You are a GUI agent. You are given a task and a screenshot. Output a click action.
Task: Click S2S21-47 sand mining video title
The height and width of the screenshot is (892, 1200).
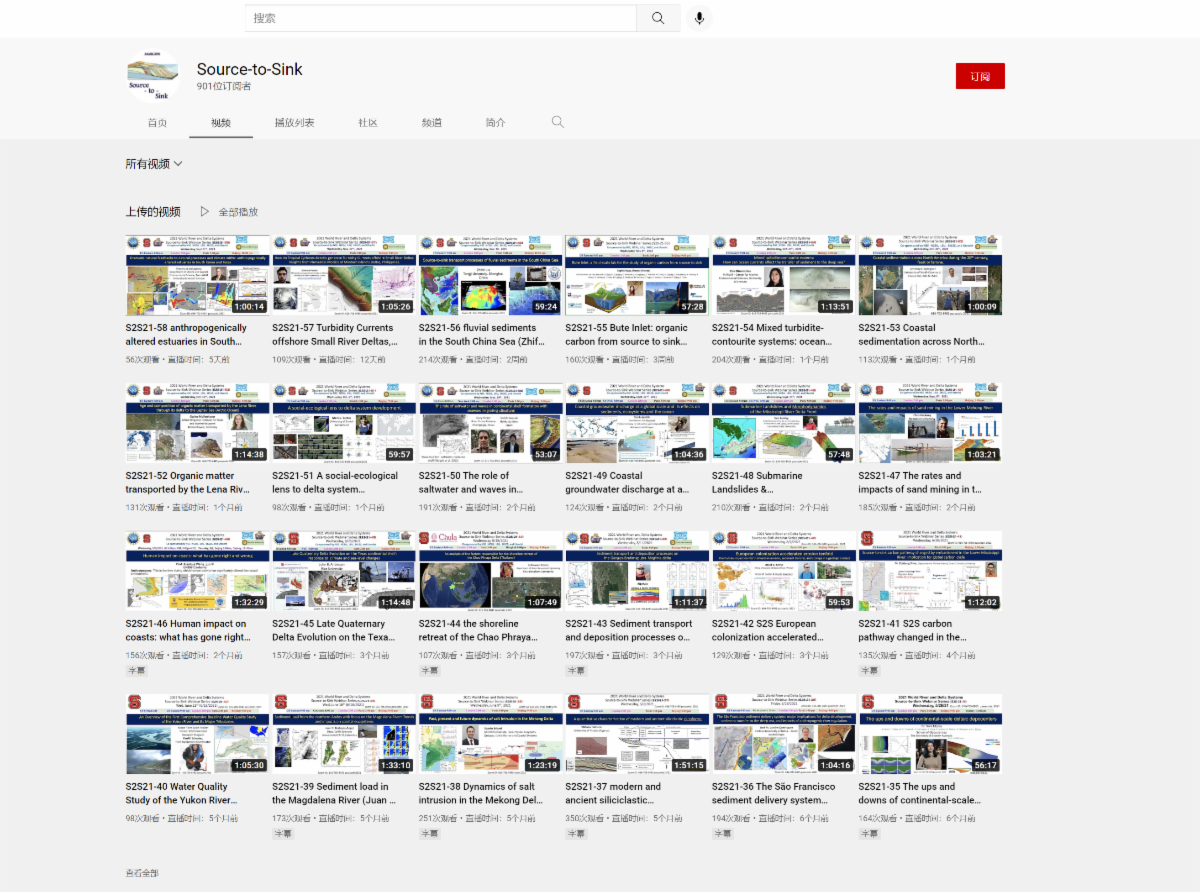[919, 482]
